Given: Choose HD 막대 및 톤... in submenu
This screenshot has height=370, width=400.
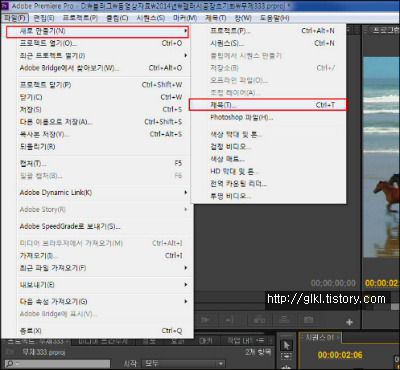Looking at the screenshot, I should pos(269,171).
